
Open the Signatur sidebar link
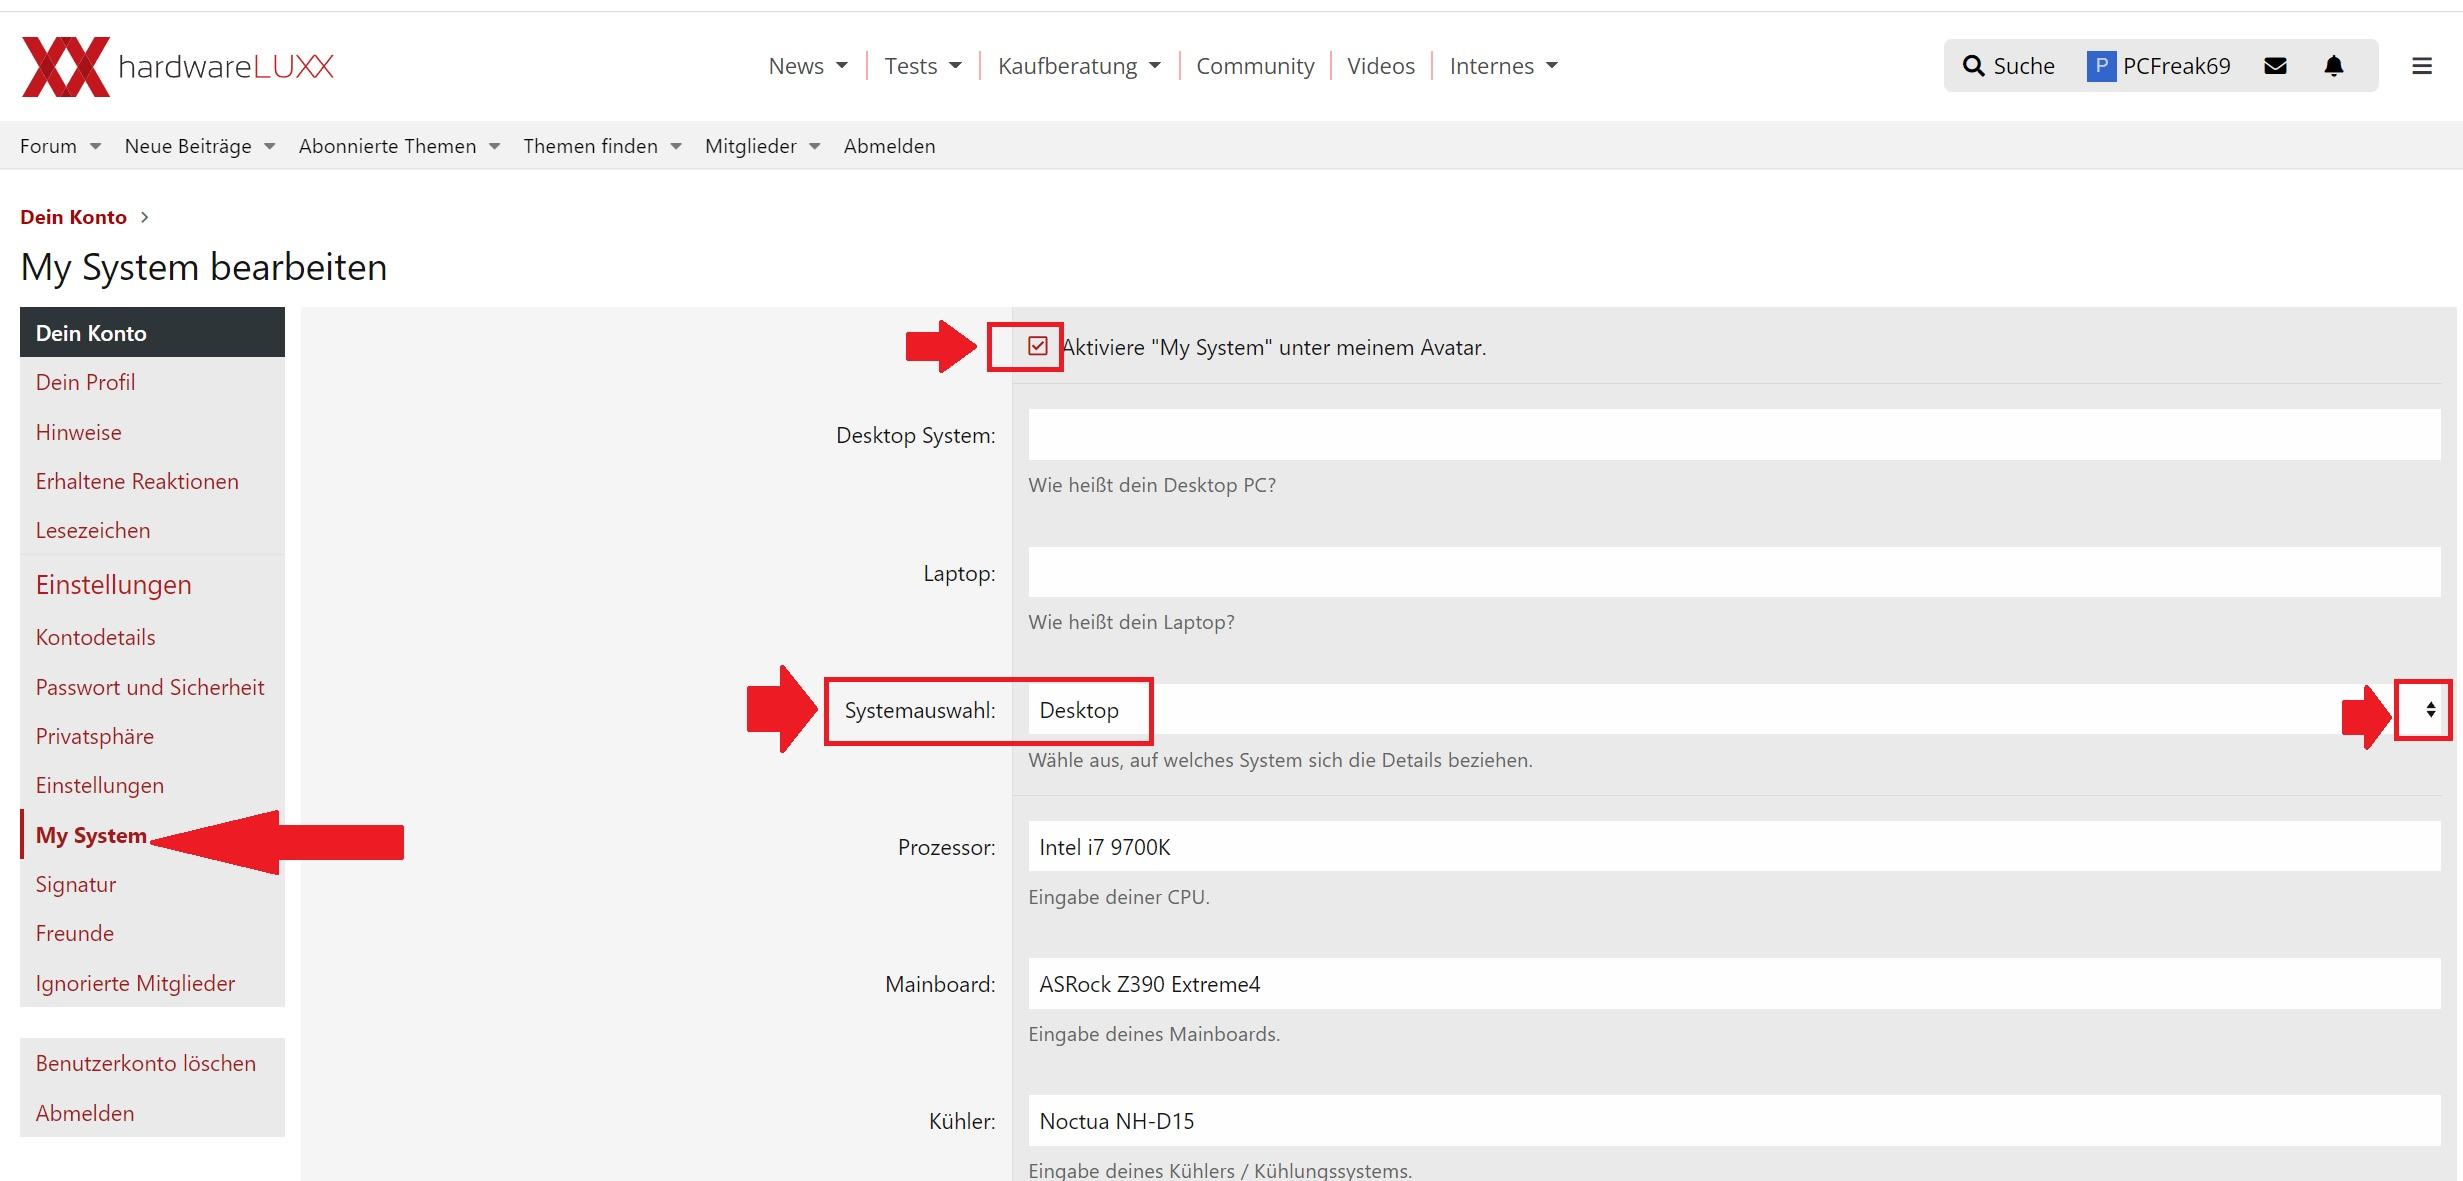pyautogui.click(x=76, y=884)
